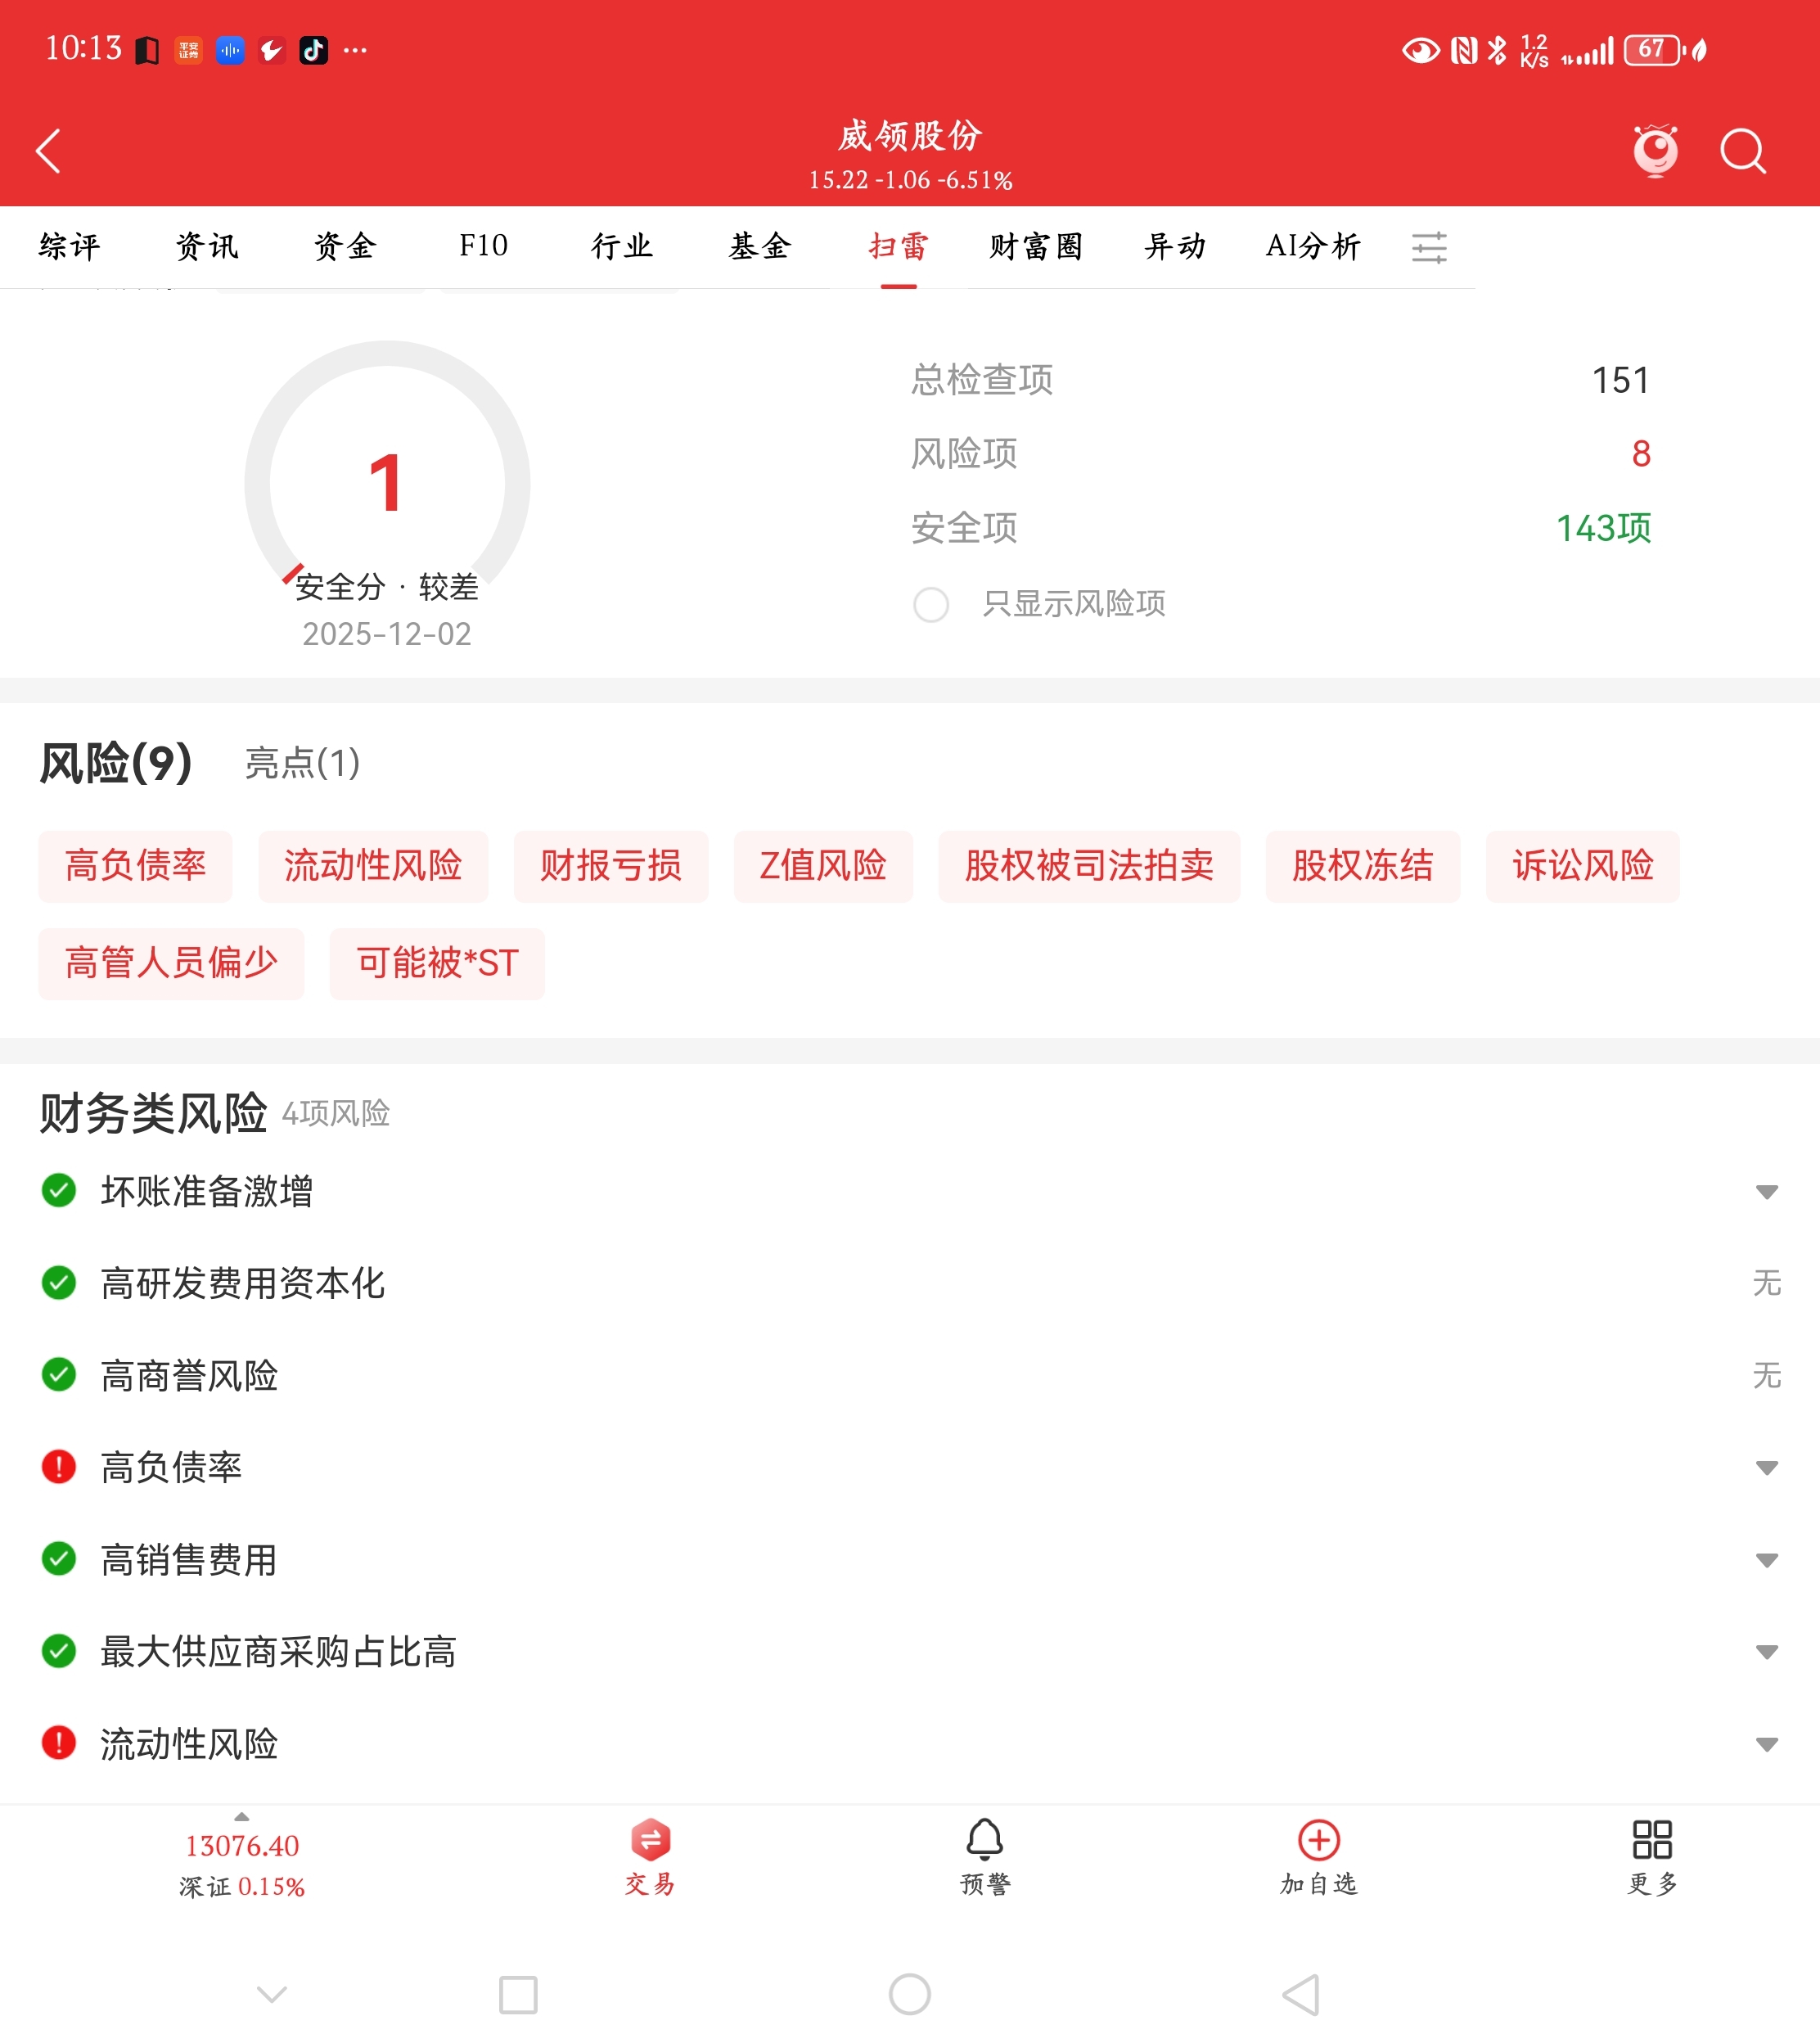Tap the assistant mascot icon
This screenshot has width=1820, height=2043.
tap(1655, 151)
